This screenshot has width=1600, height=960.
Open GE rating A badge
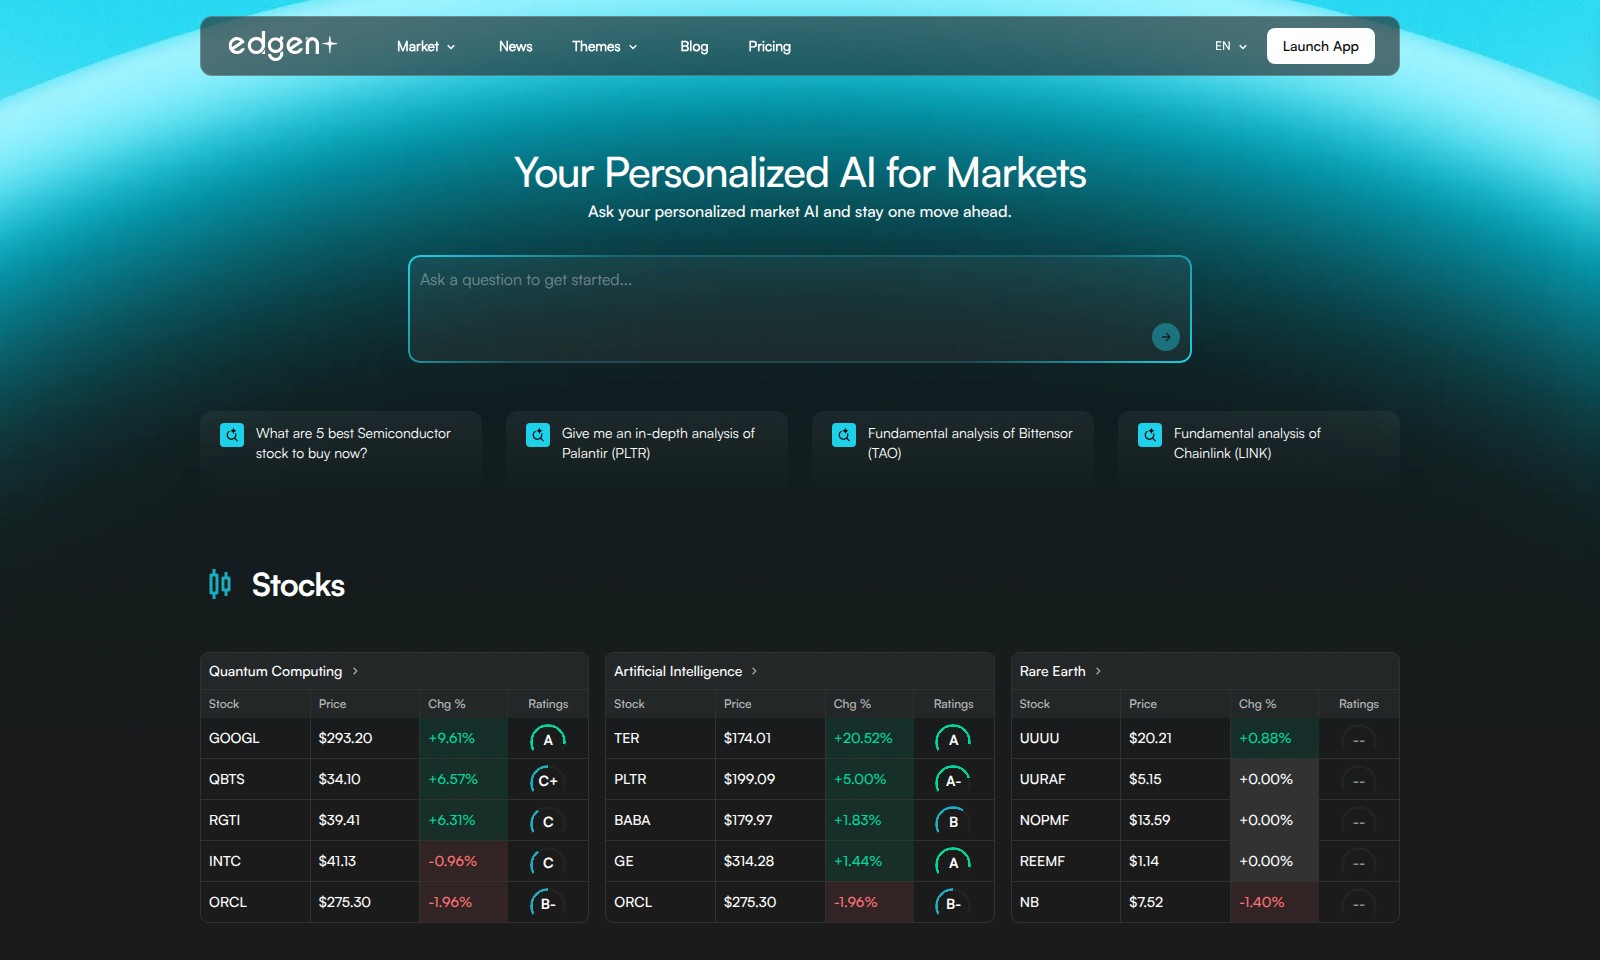tap(953, 863)
